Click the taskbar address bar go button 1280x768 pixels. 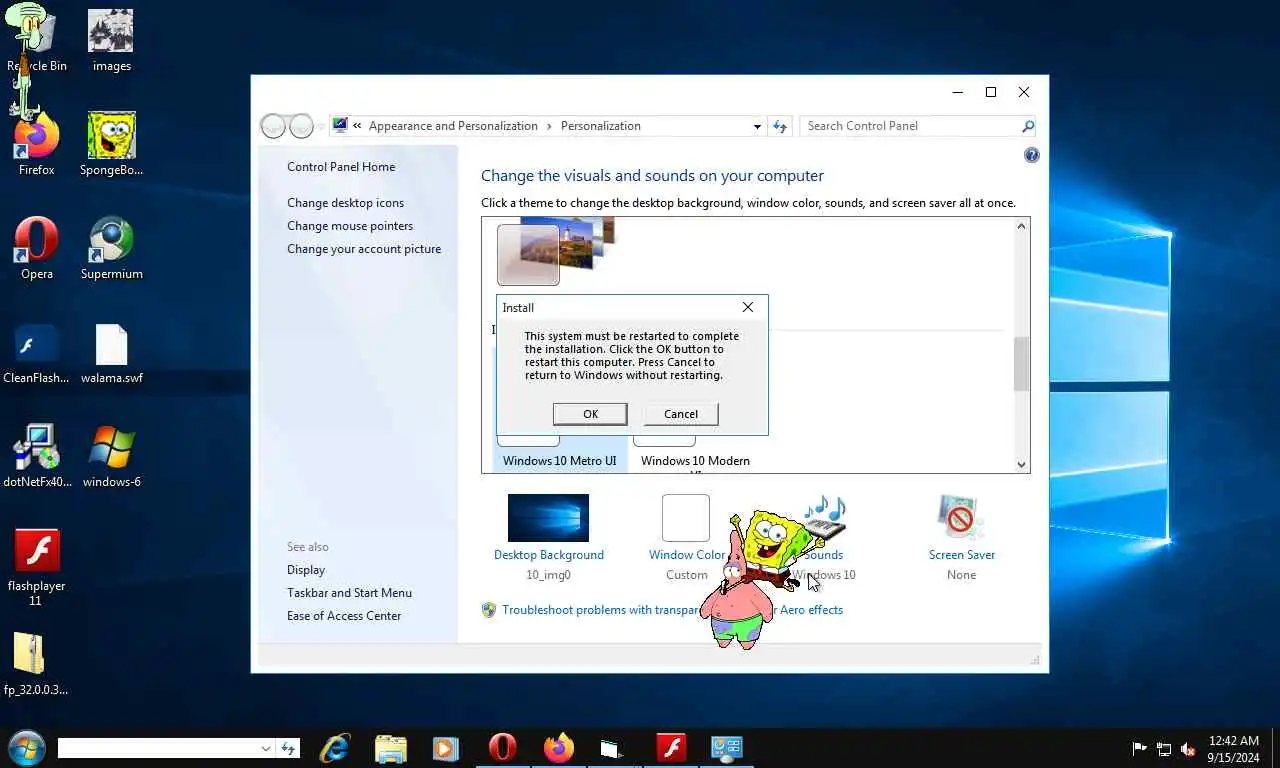(289, 748)
